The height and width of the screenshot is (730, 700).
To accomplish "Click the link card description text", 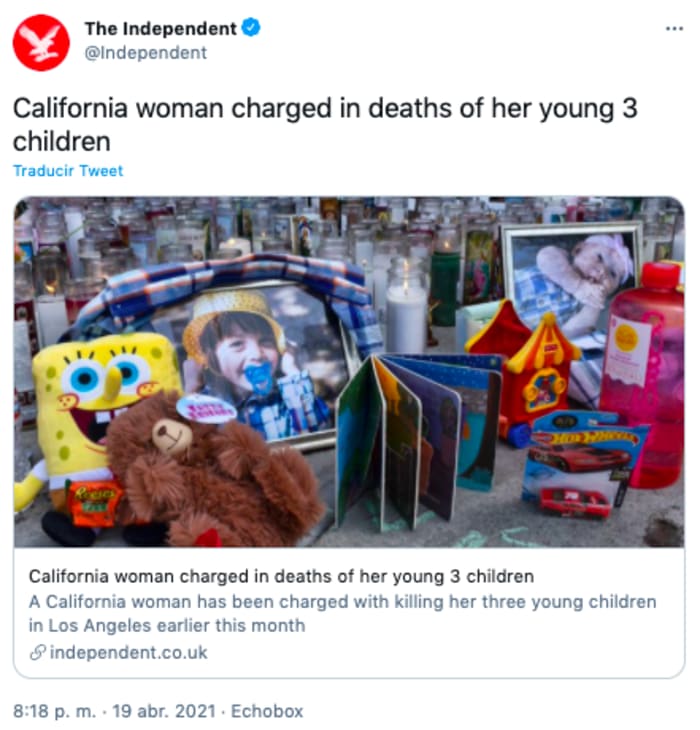I will point(342,614).
